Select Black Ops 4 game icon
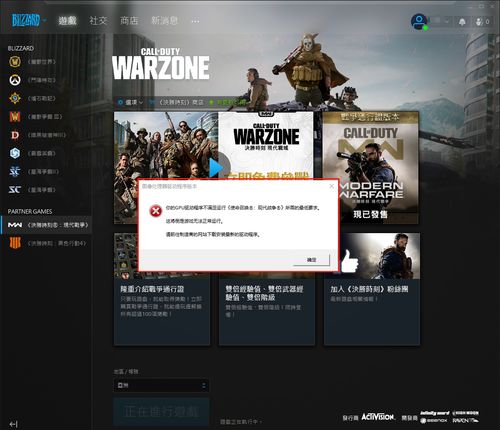The width and height of the screenshot is (500, 430). 15,243
